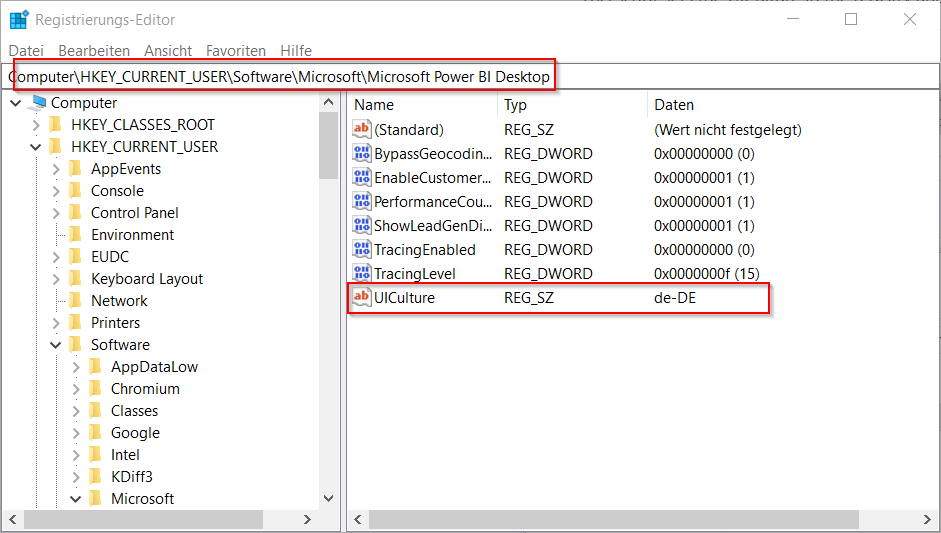The height and width of the screenshot is (533, 941).
Task: Click the HKEY_CLASSES_ROOT folder icon
Action: 56,125
